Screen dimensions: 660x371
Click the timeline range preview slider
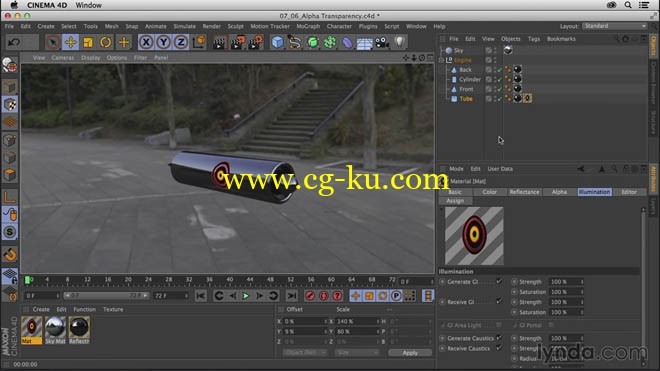tap(105, 296)
